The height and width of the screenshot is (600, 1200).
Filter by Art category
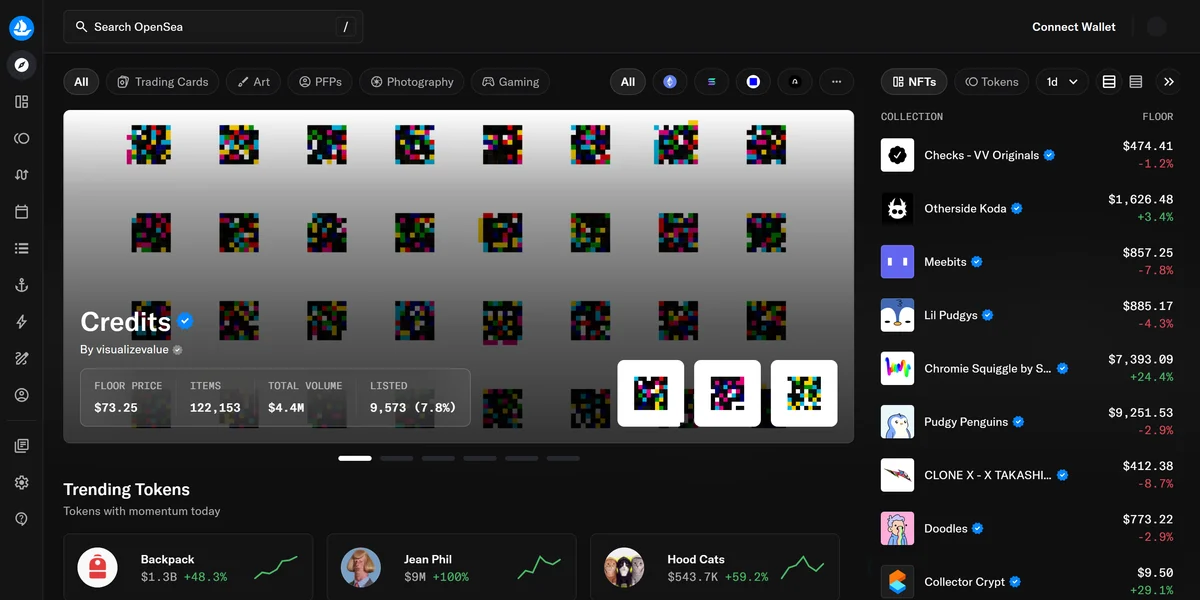tap(253, 82)
